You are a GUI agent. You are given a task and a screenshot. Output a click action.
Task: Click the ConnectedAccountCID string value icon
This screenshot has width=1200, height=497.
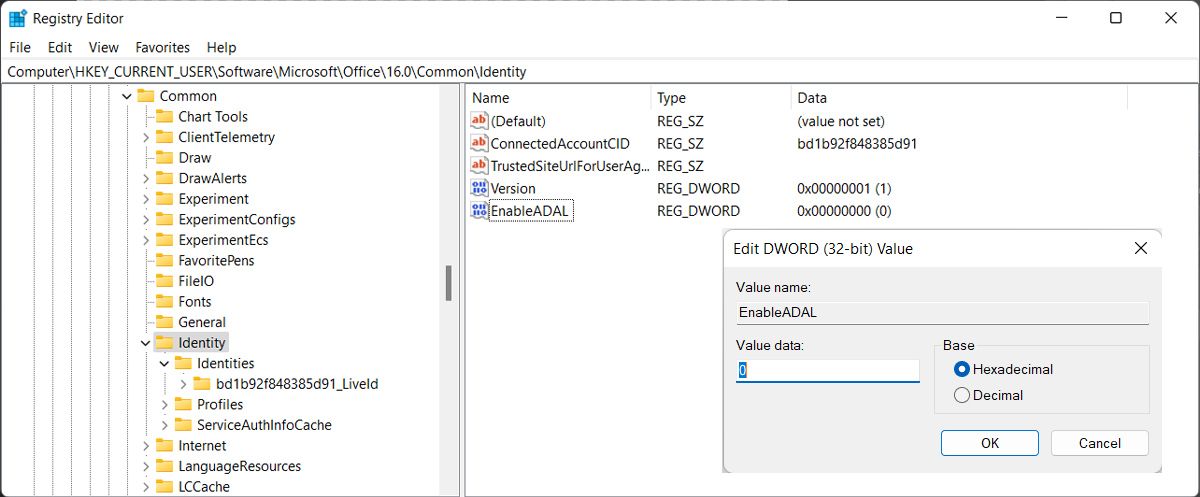click(479, 143)
